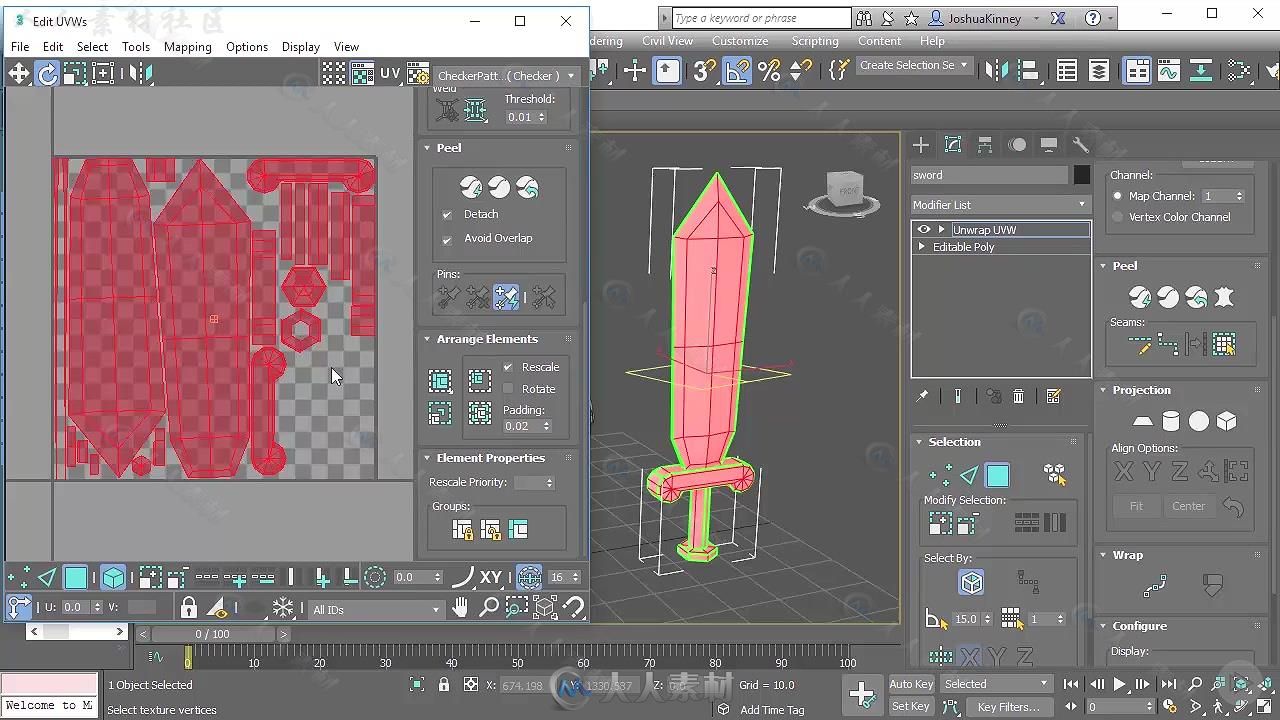The height and width of the screenshot is (720, 1280).
Task: Toggle Select By Element UV mode
Action: (x=114, y=577)
